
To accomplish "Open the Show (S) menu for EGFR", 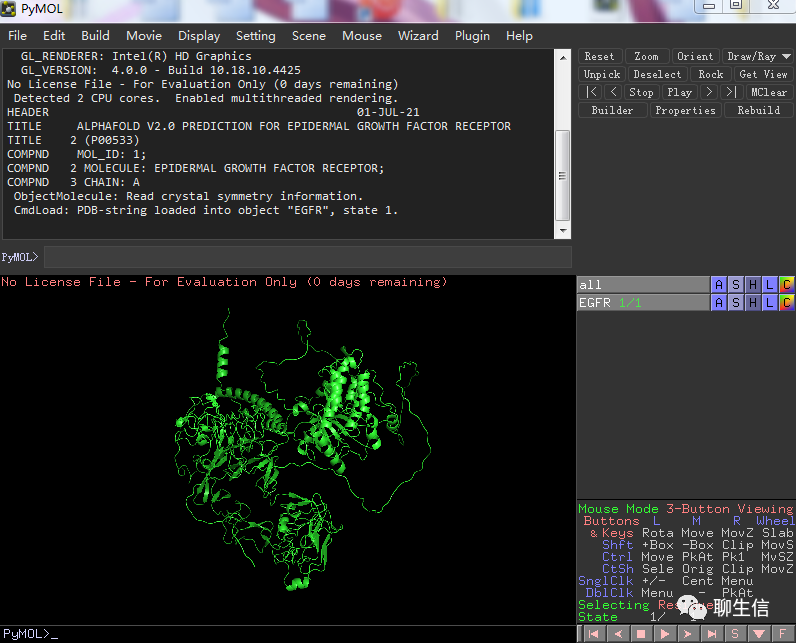I will pos(736,303).
